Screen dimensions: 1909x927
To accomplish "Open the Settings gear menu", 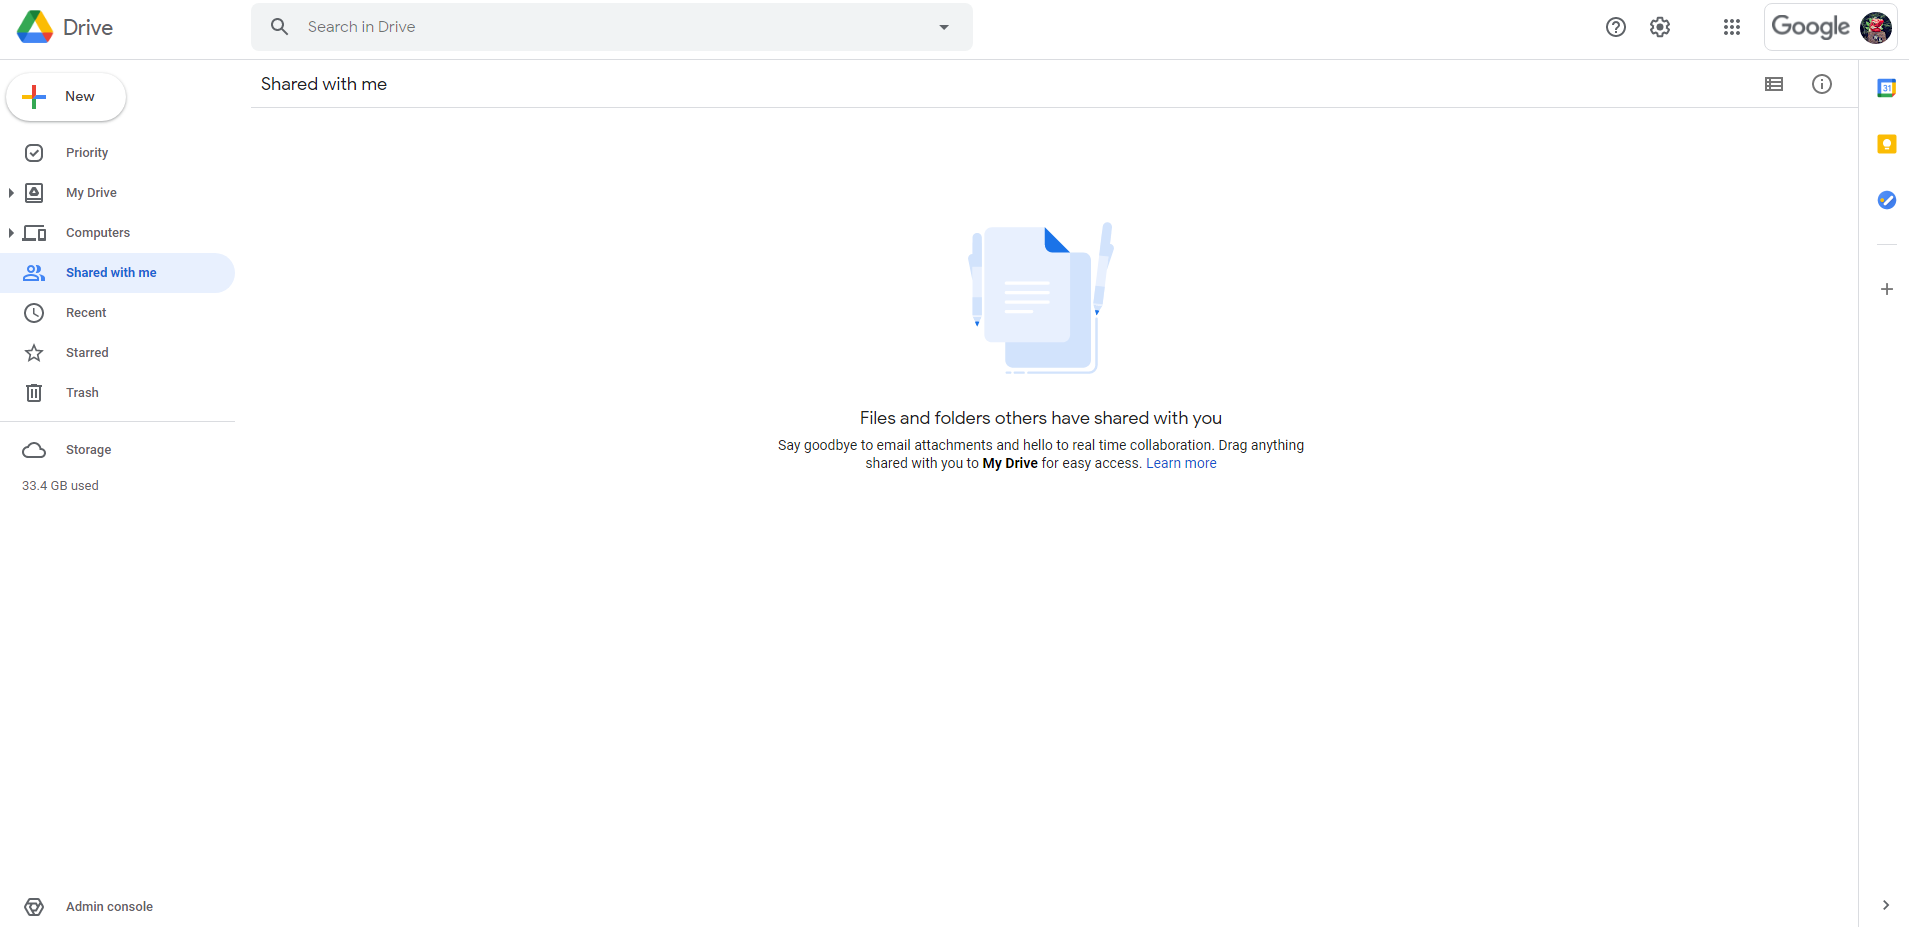I will click(1660, 27).
